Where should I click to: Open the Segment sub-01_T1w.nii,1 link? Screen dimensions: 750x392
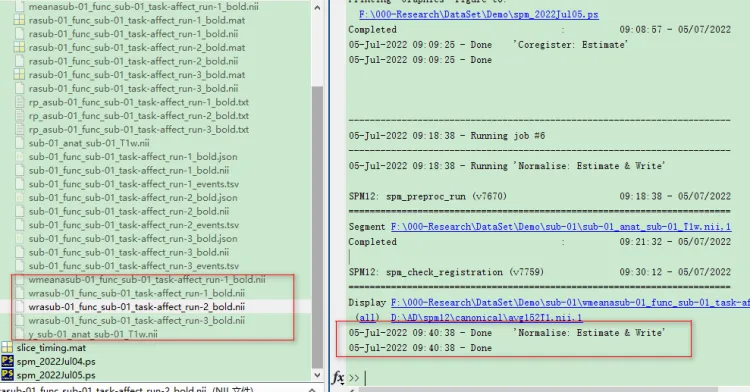click(561, 227)
